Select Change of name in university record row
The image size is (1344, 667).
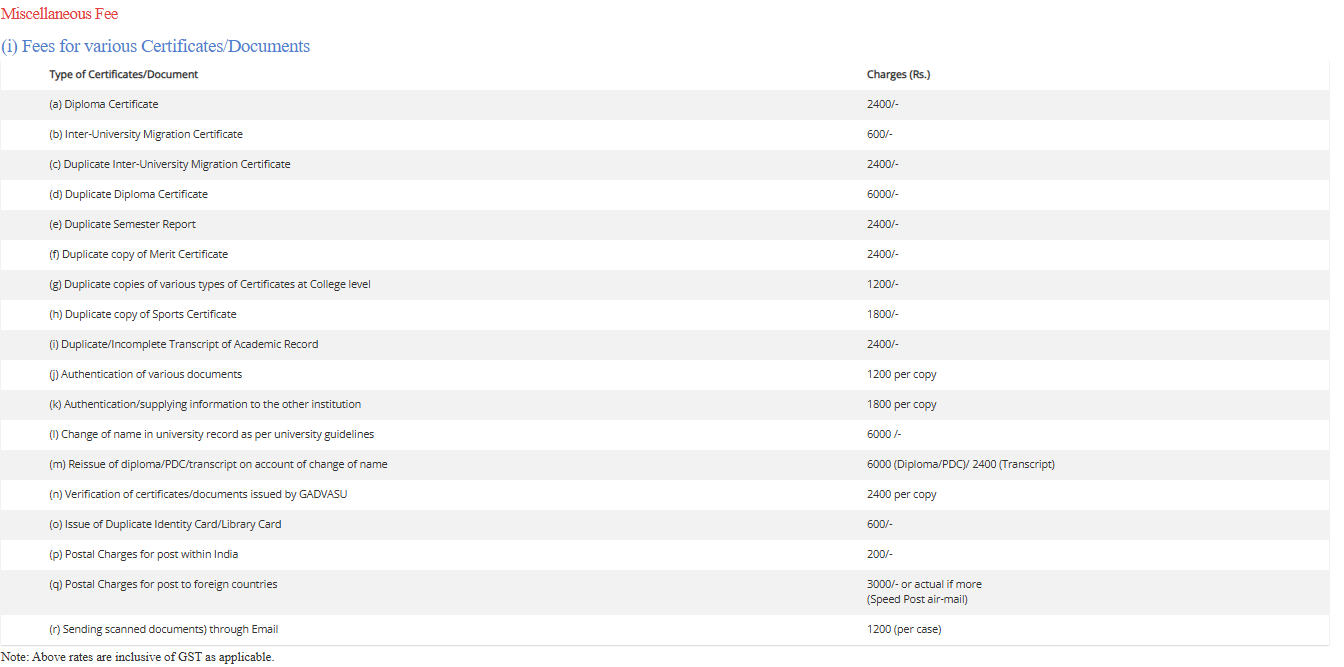pyautogui.click(x=211, y=435)
